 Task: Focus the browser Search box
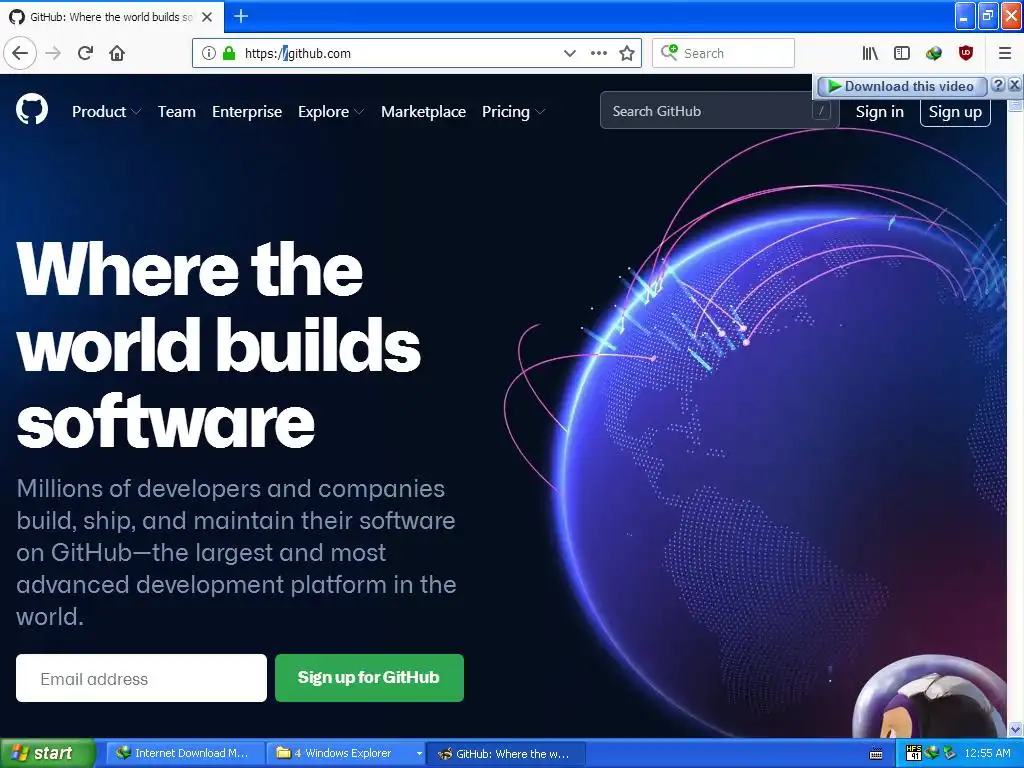click(723, 53)
